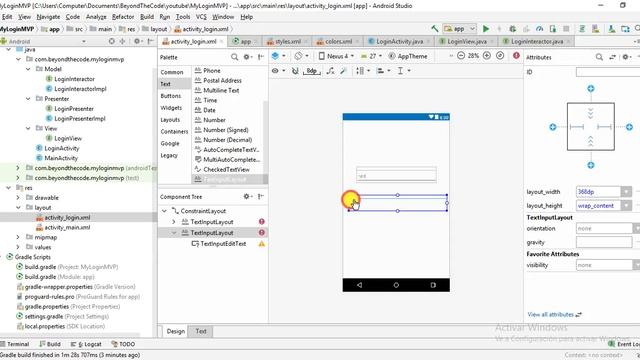Click the Make Project hammer icon

(435, 29)
